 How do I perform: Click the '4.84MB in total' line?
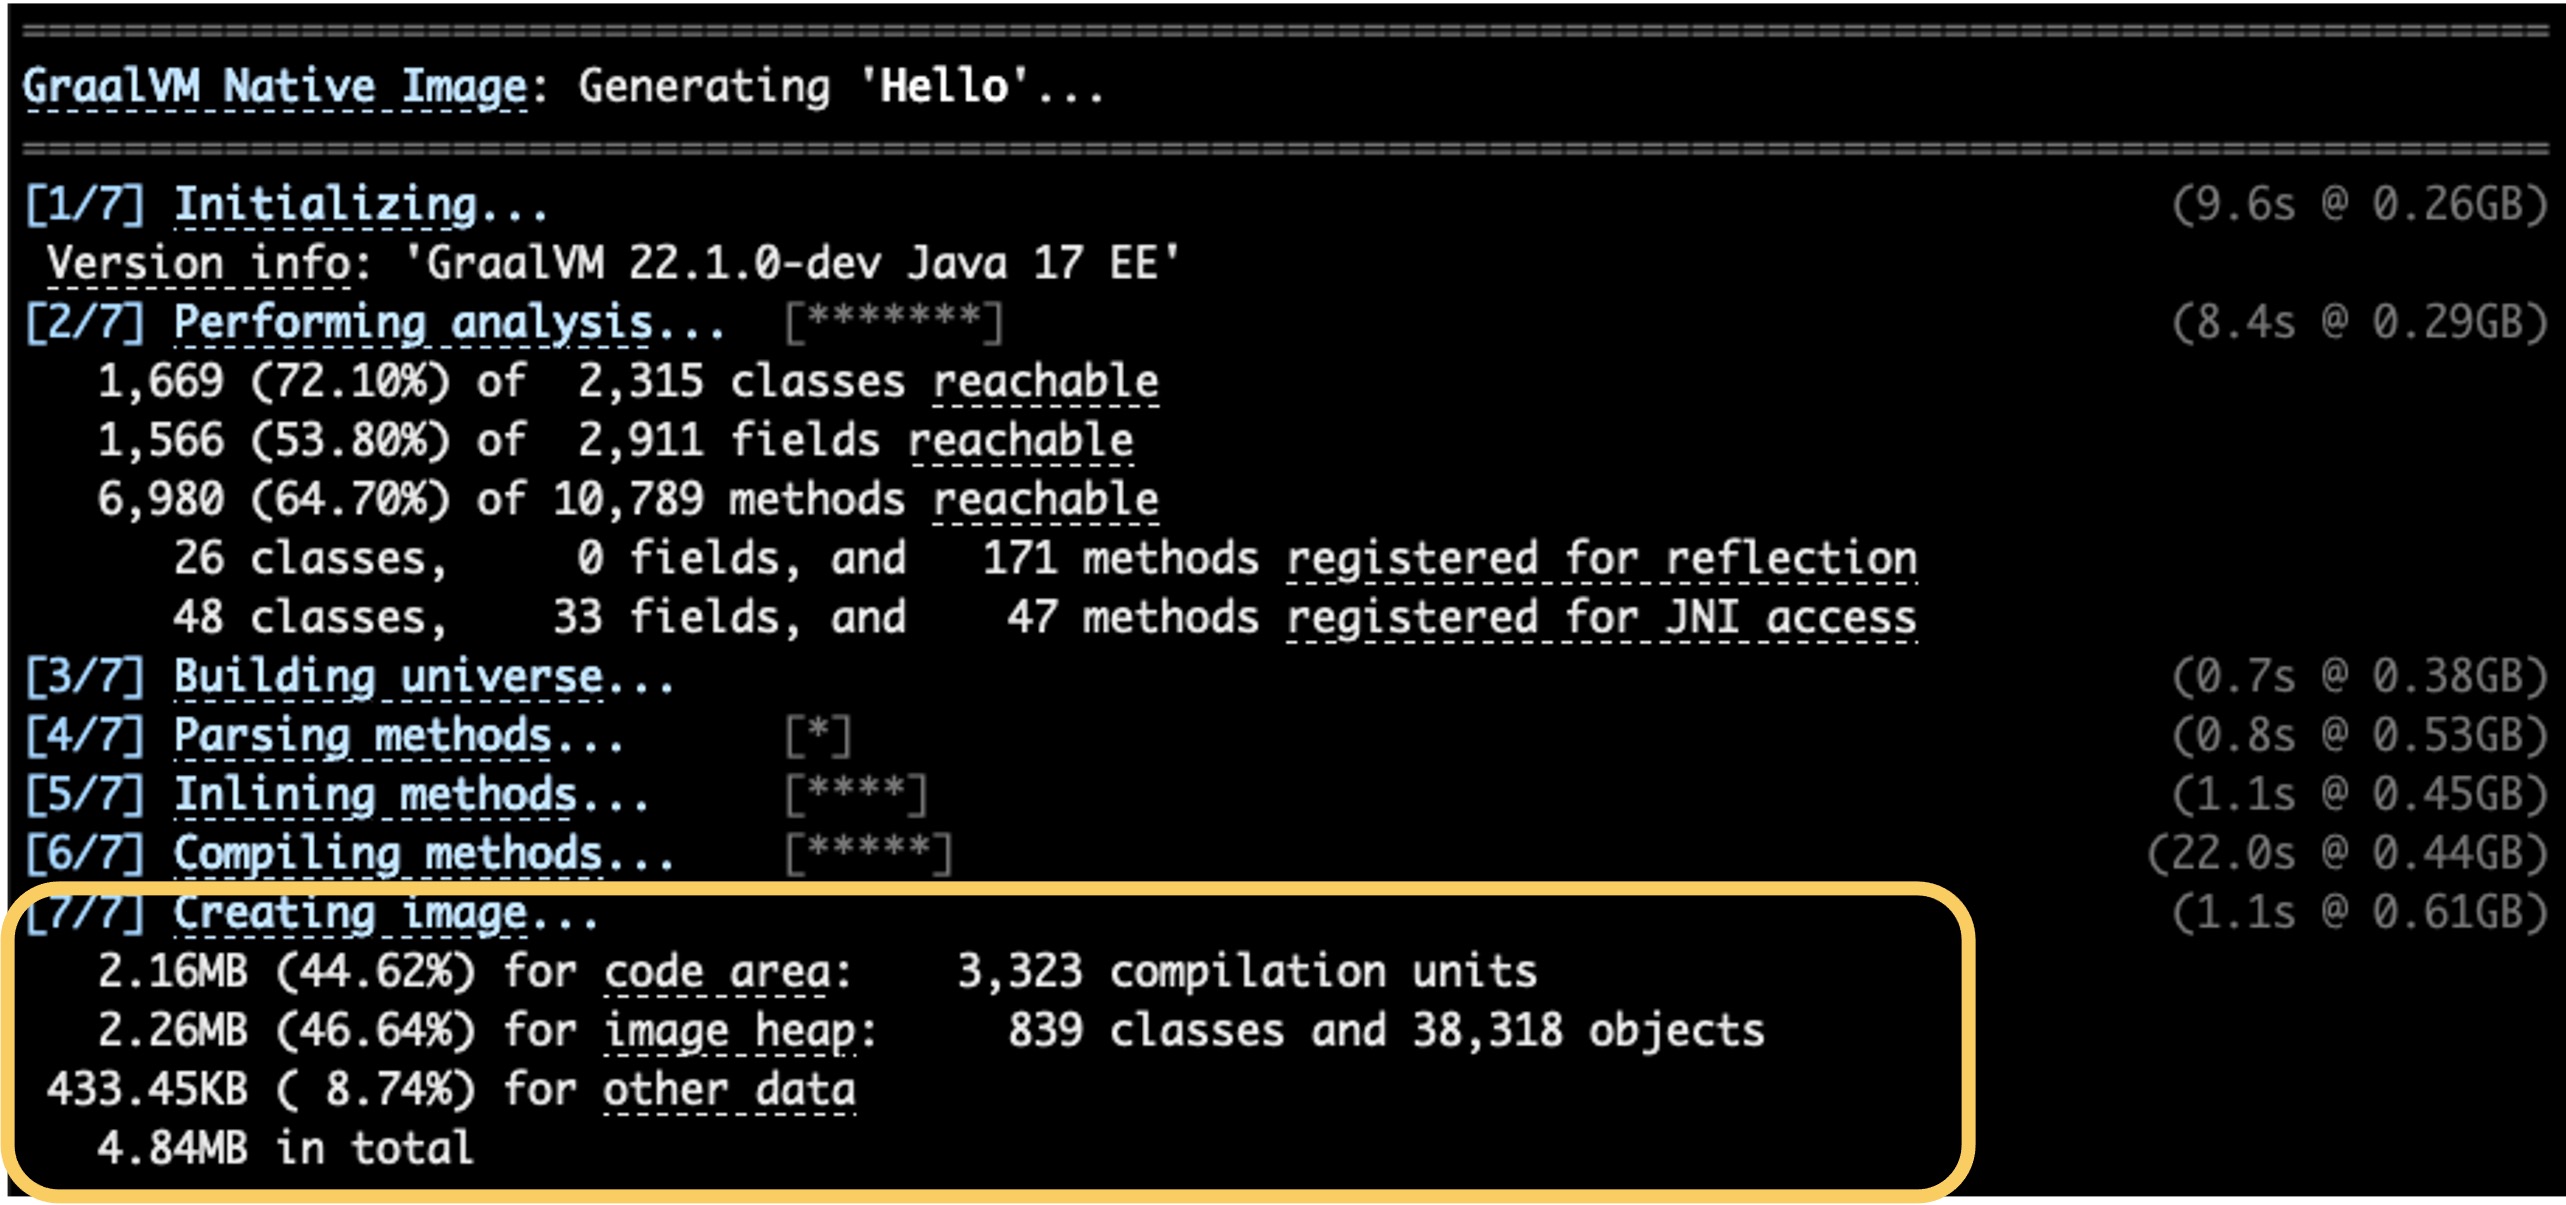pyautogui.click(x=285, y=1149)
